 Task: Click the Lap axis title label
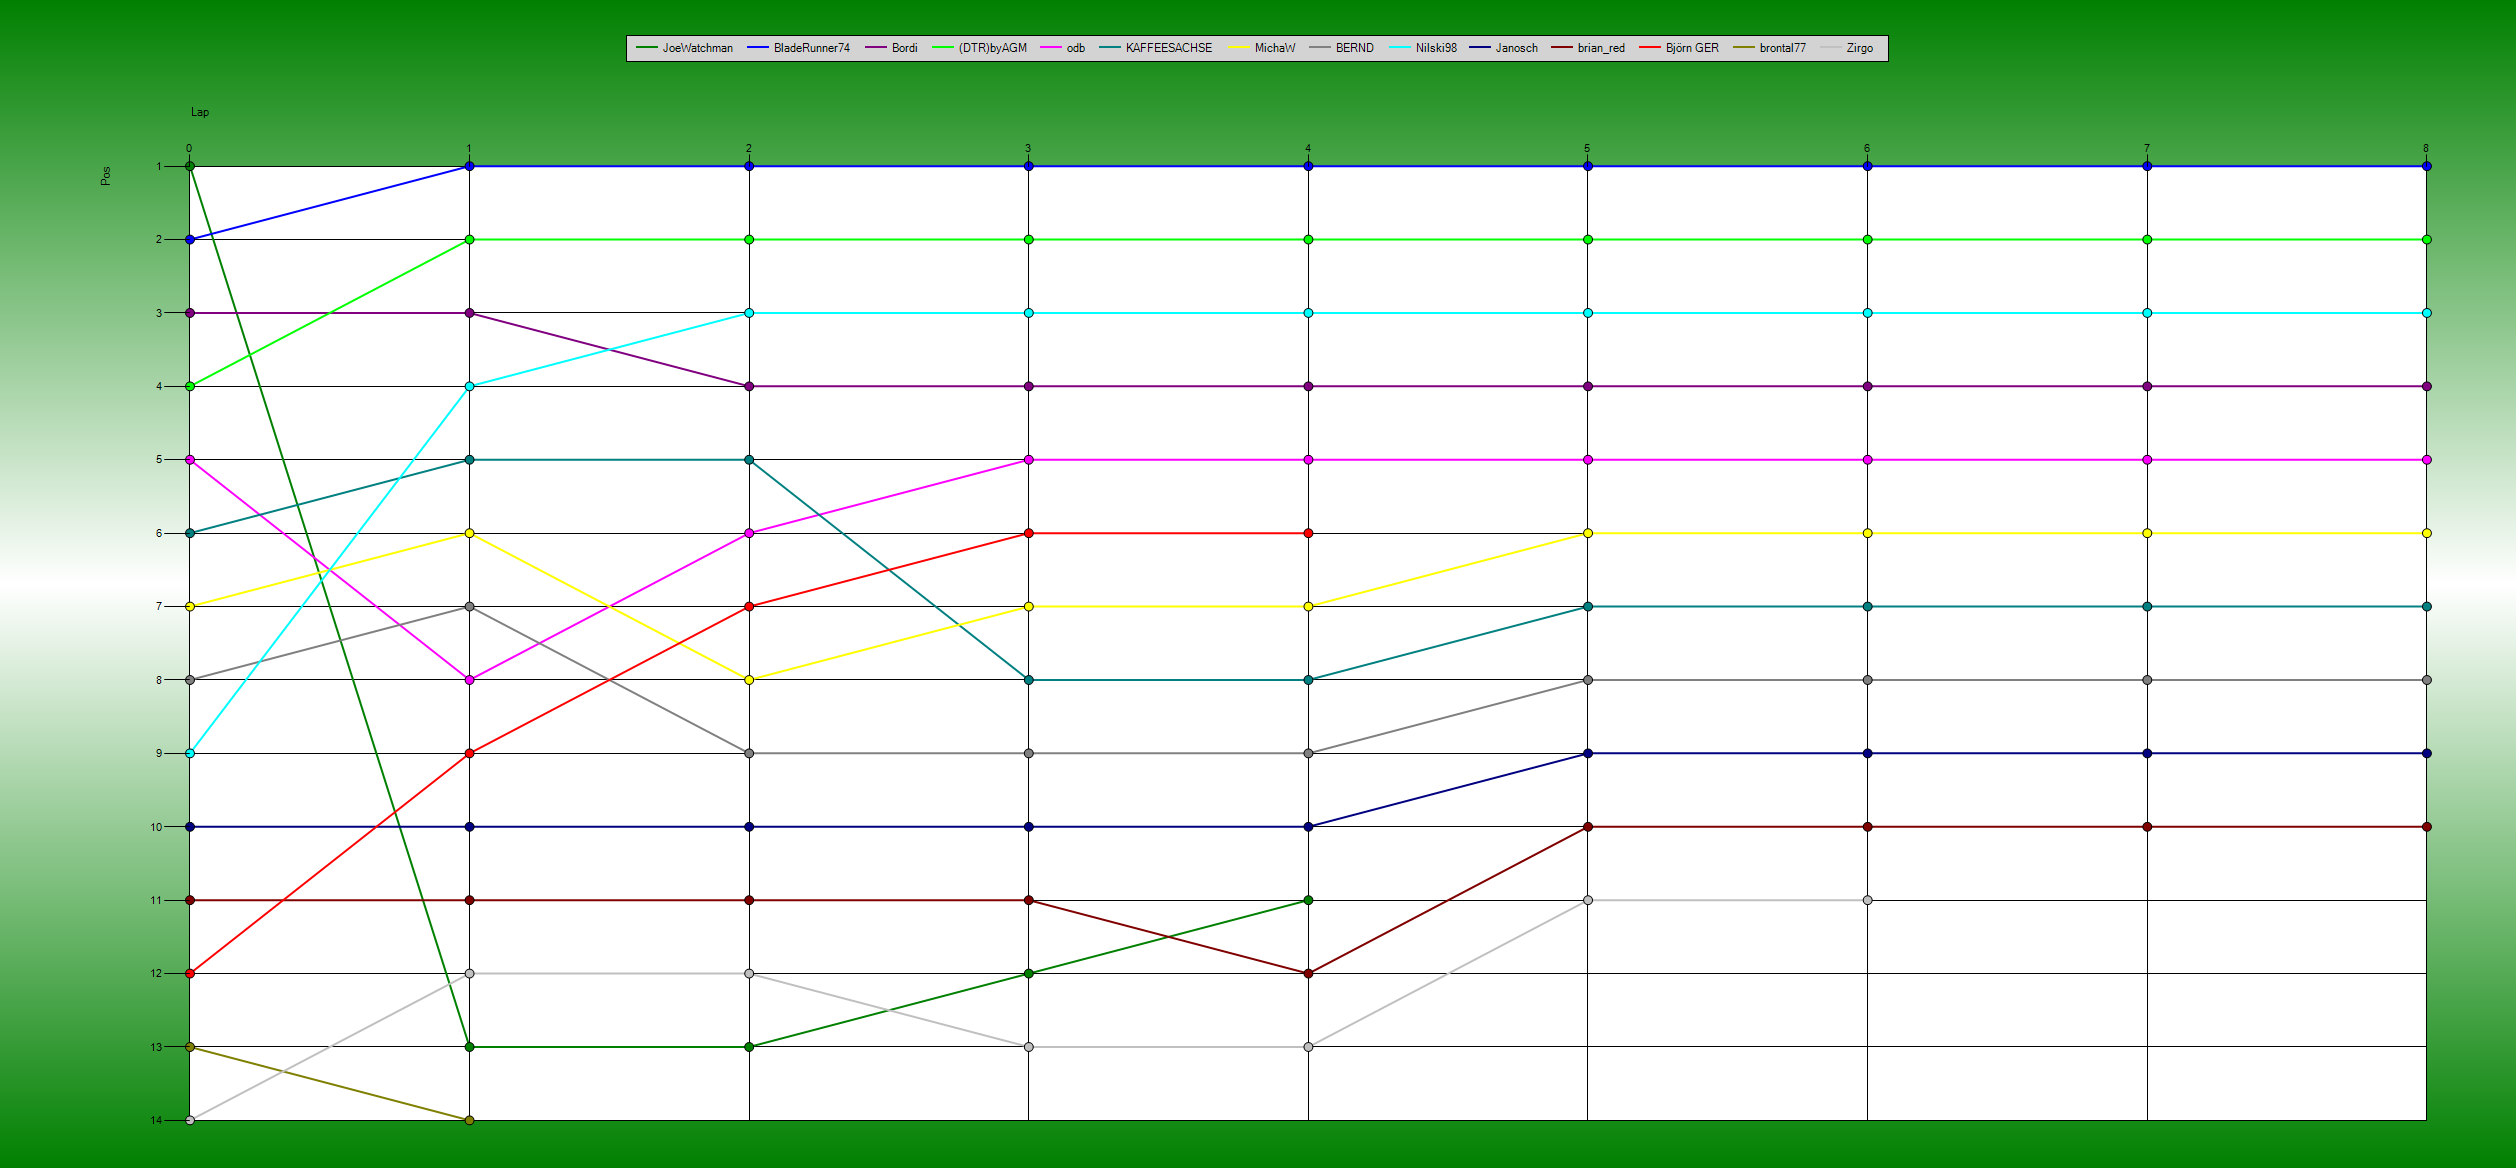200,112
